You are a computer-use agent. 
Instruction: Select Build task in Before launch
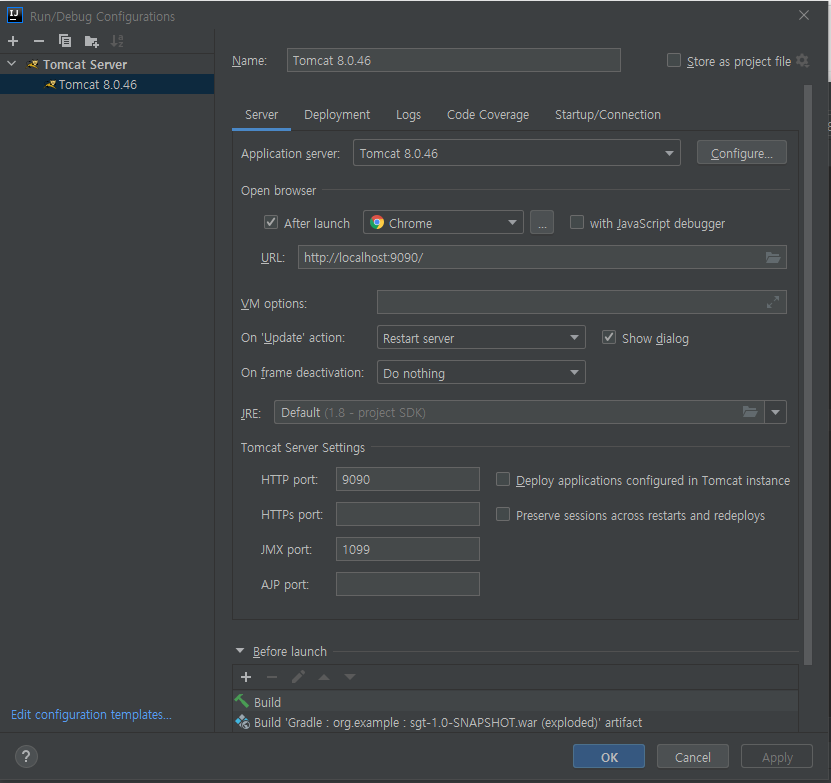[x=515, y=702]
